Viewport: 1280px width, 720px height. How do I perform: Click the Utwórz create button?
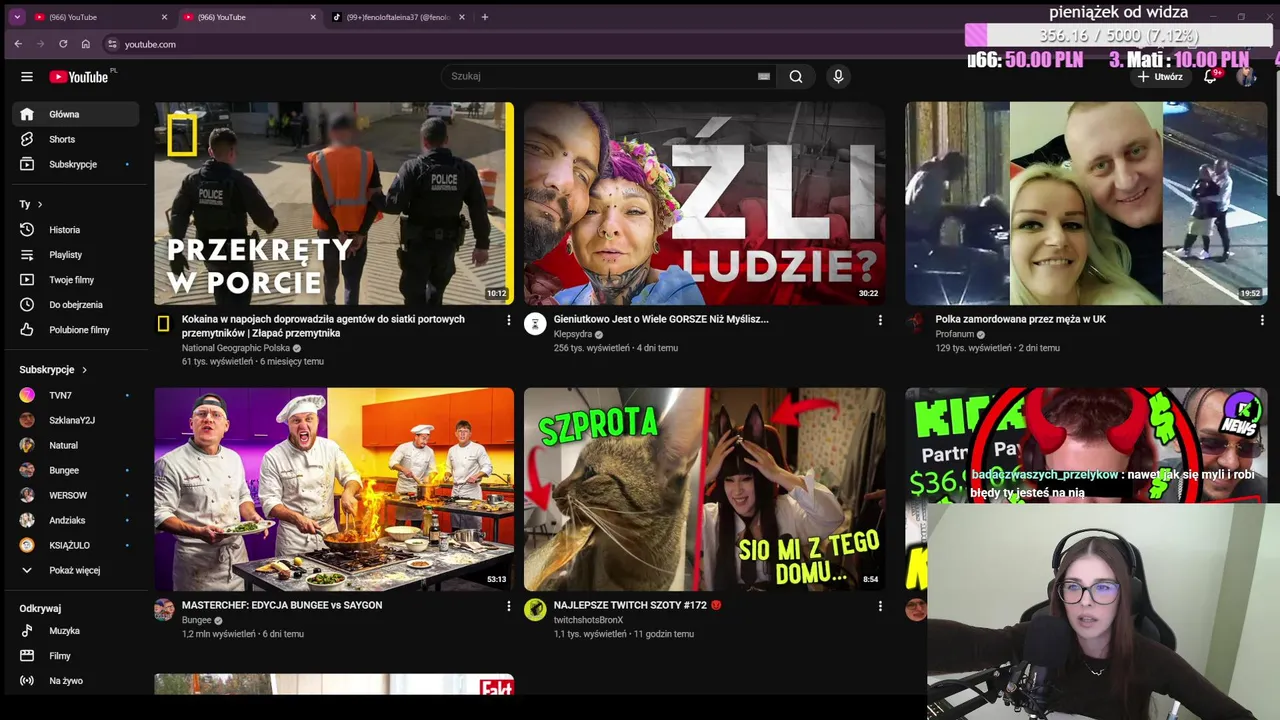(x=1160, y=77)
